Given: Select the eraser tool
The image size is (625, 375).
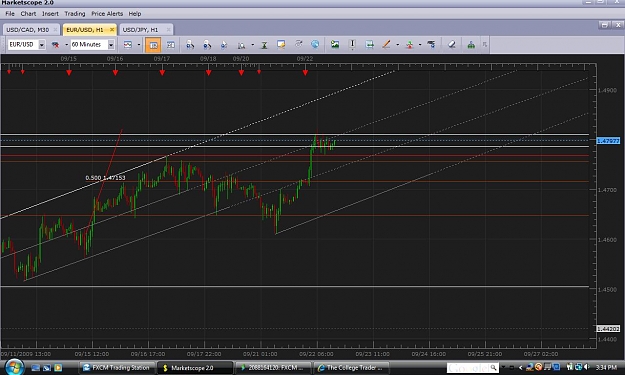Looking at the screenshot, I should pyautogui.click(x=452, y=44).
